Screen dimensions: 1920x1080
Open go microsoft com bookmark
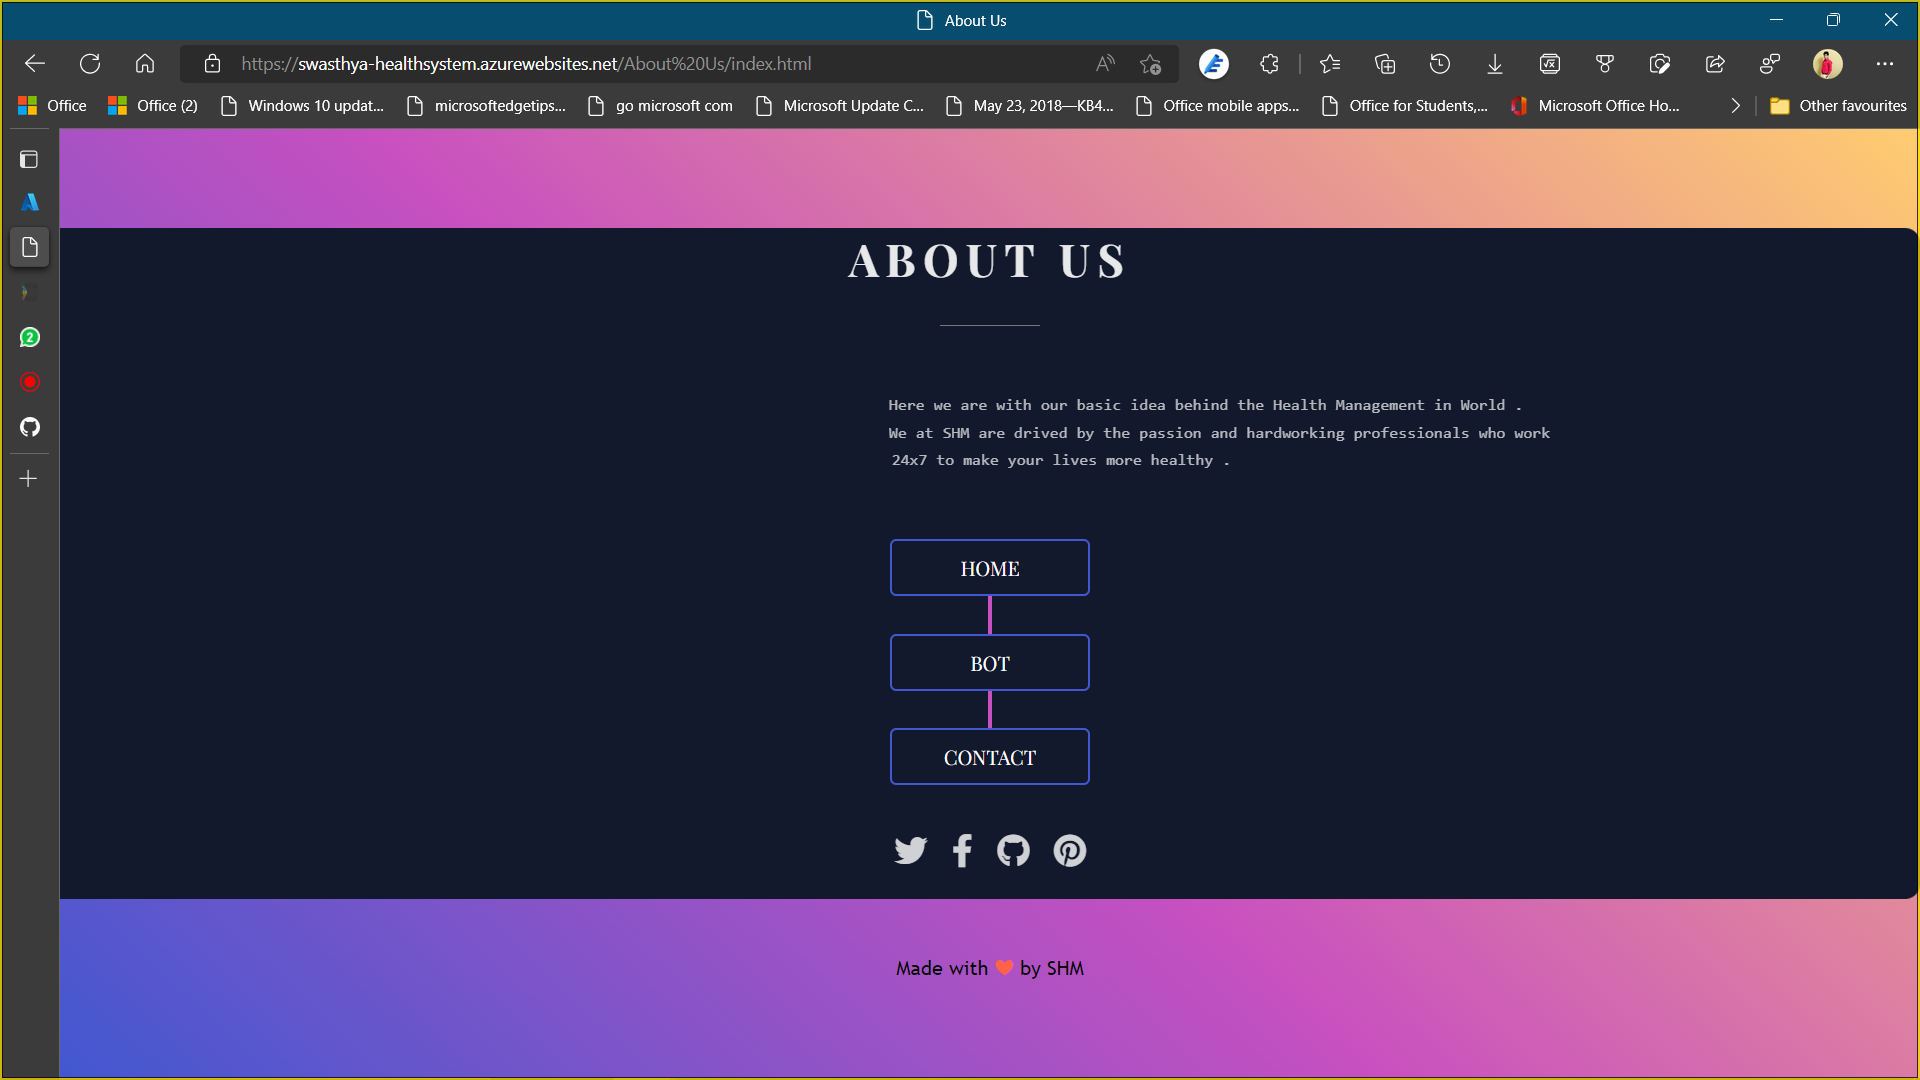[661, 106]
